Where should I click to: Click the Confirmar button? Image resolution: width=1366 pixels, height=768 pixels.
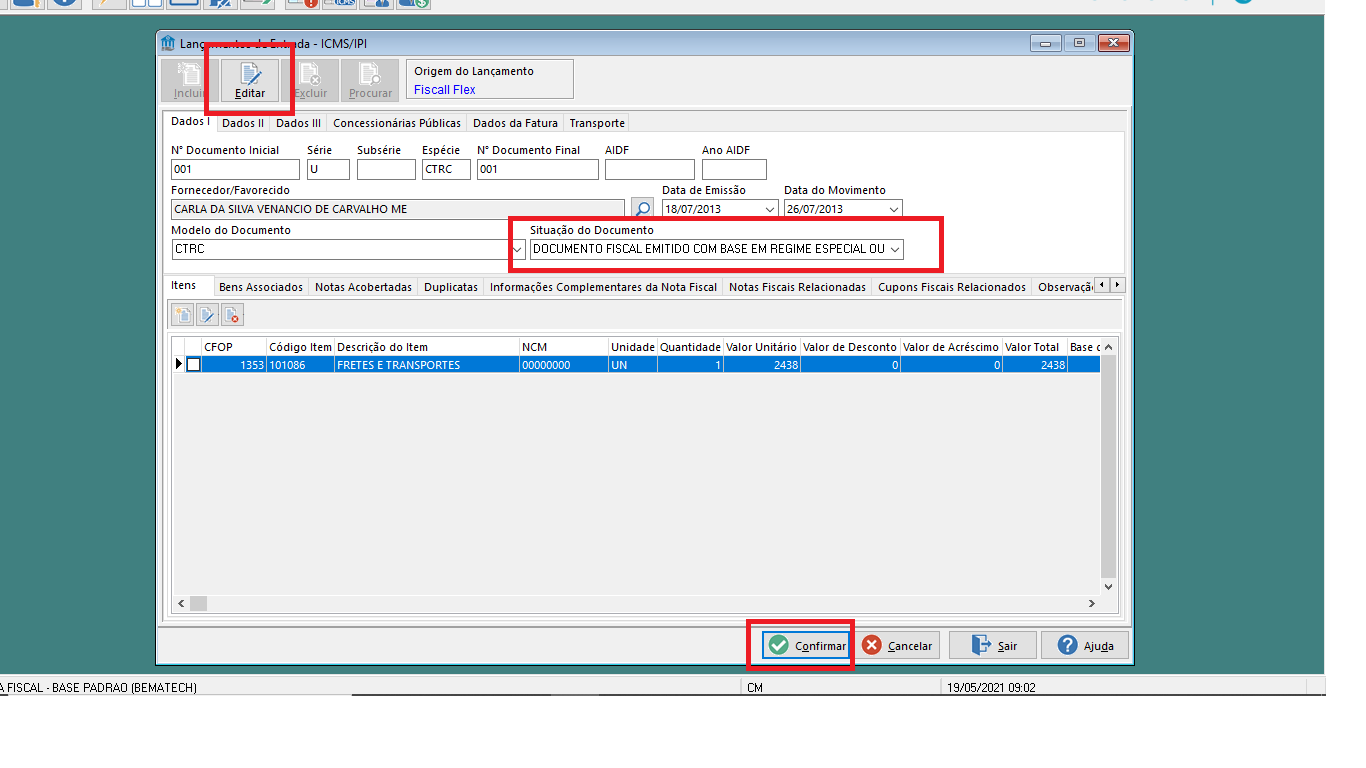pos(806,646)
